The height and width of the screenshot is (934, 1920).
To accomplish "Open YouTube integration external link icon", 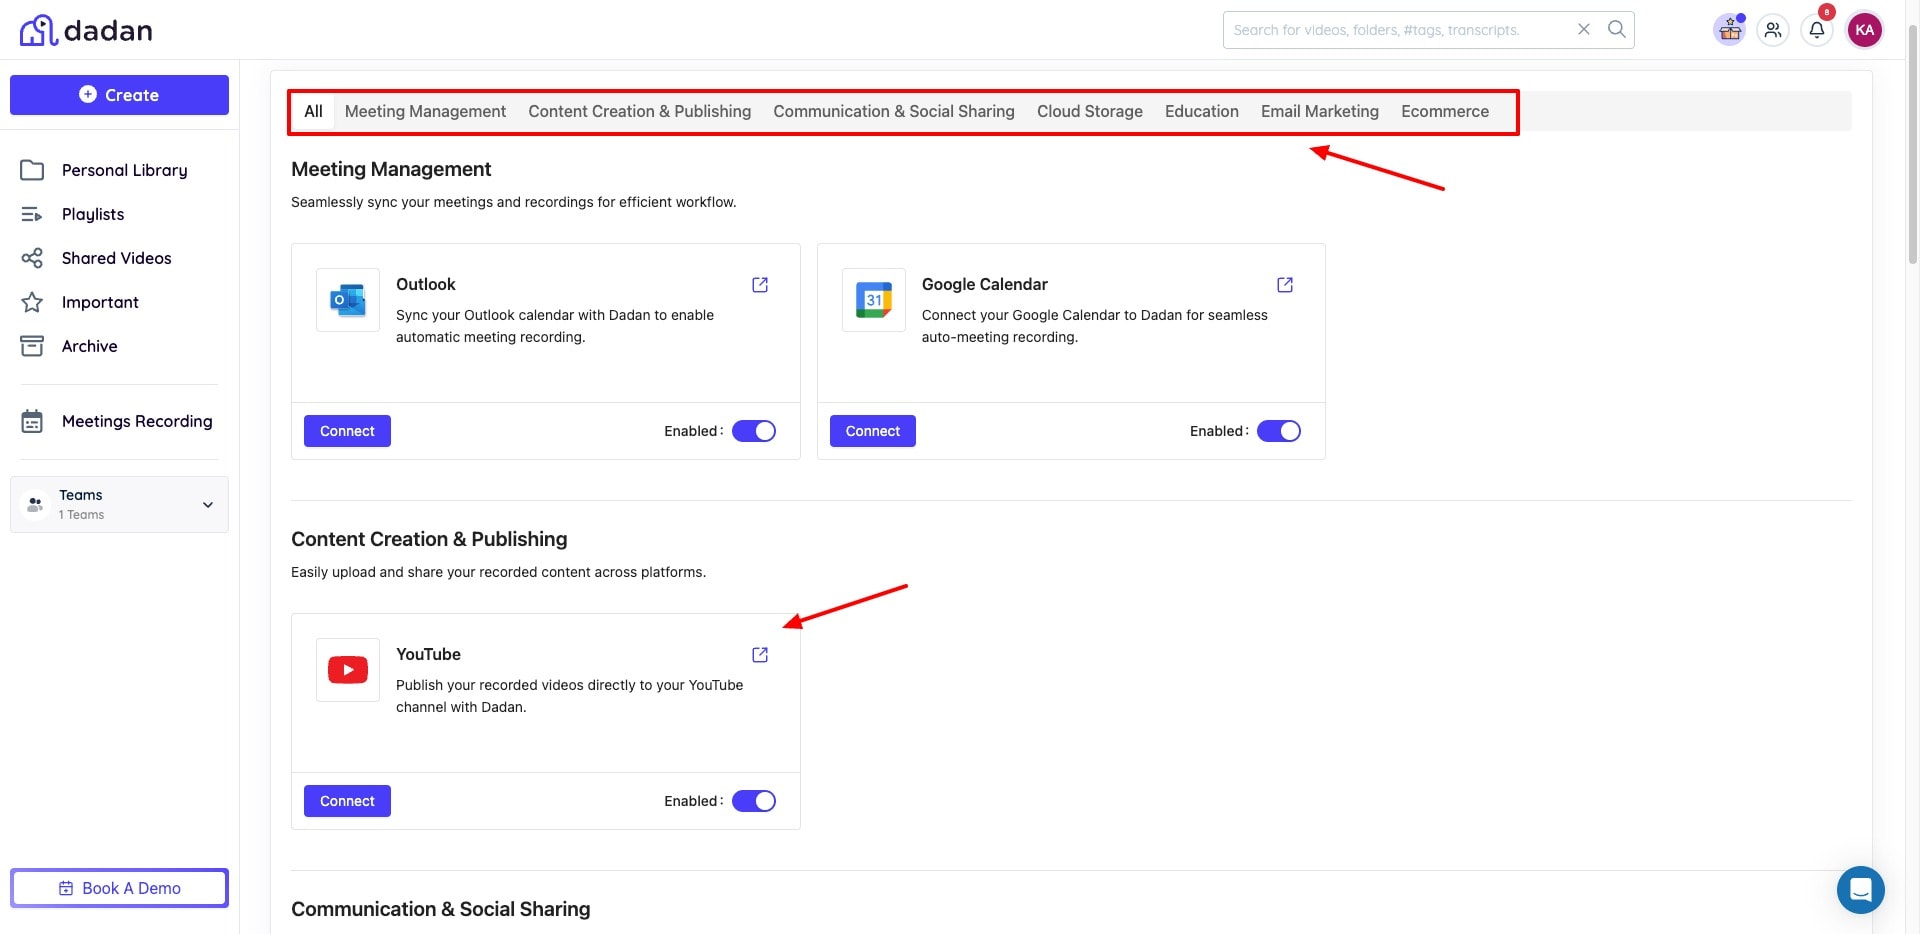I will tap(760, 655).
